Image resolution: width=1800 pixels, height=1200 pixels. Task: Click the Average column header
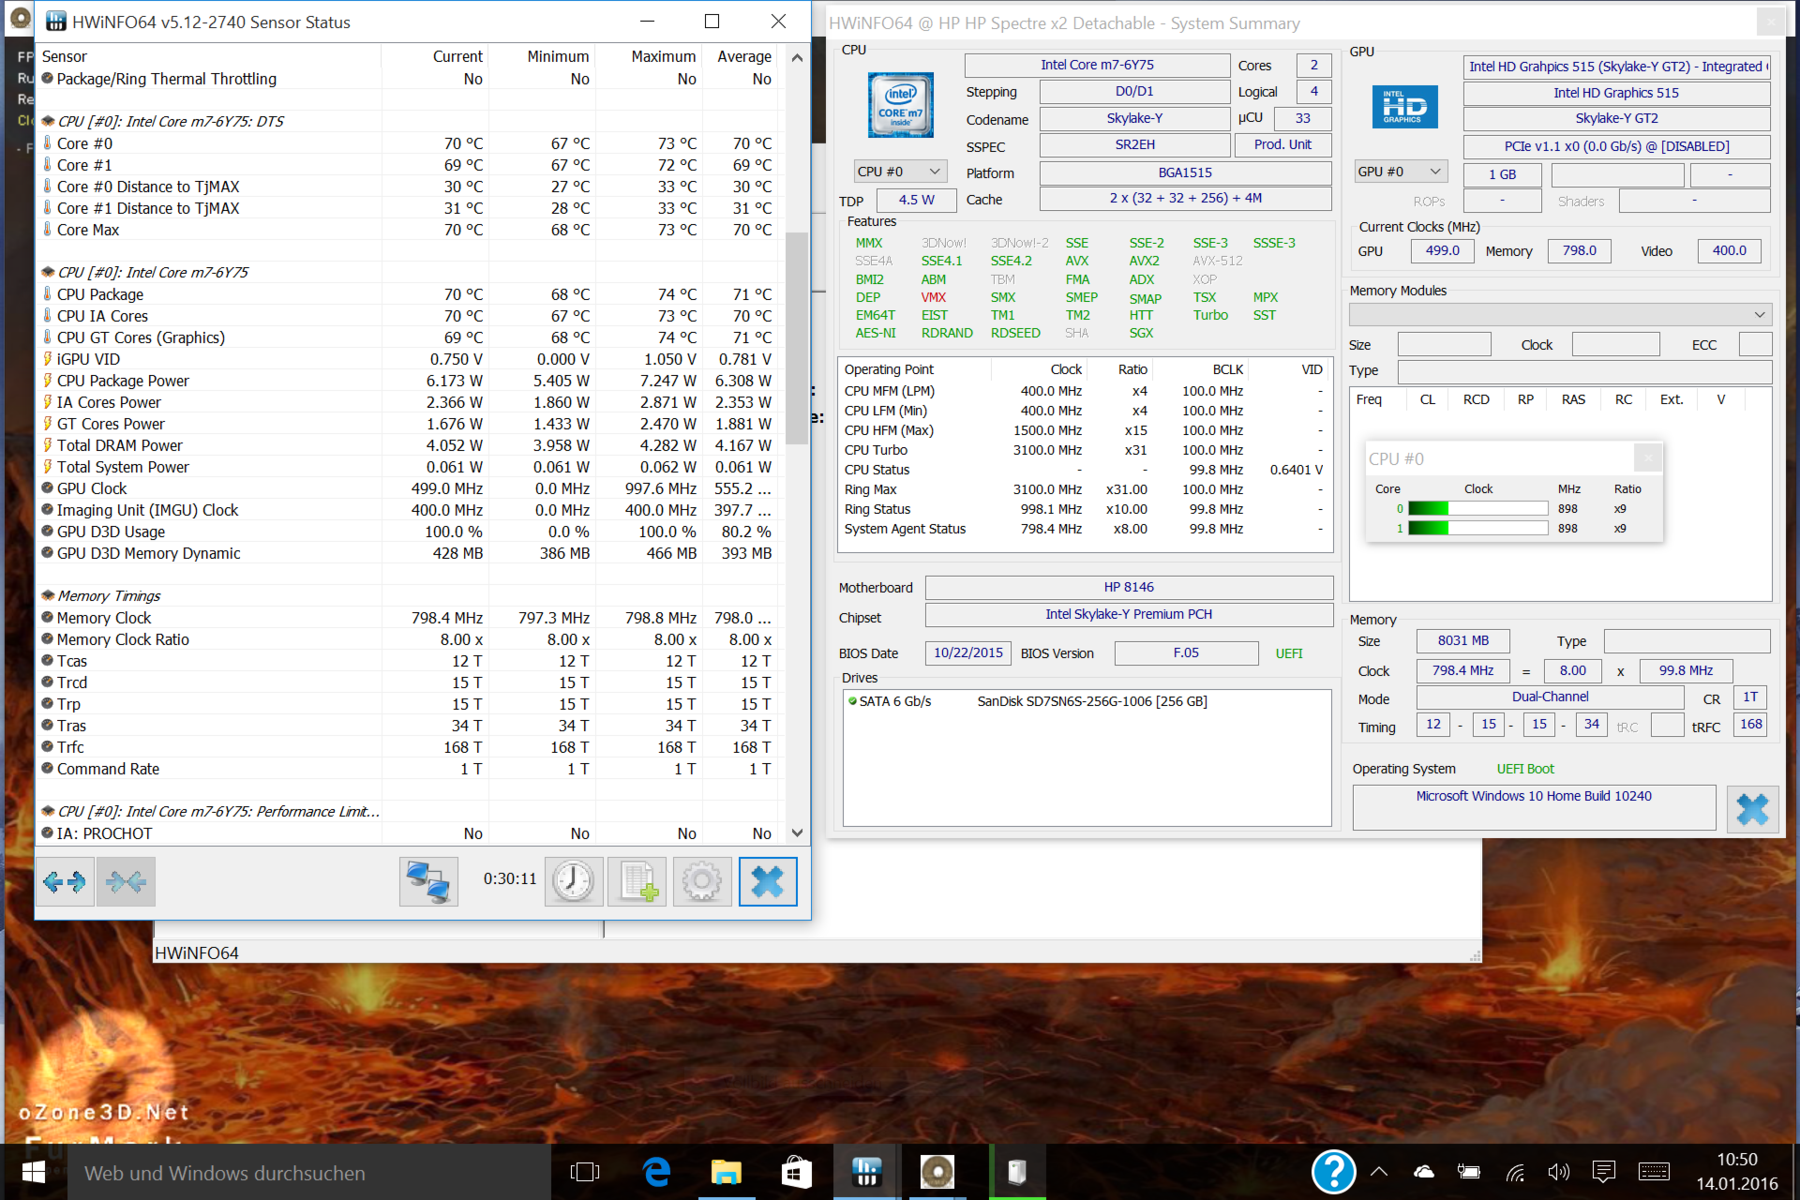744,56
